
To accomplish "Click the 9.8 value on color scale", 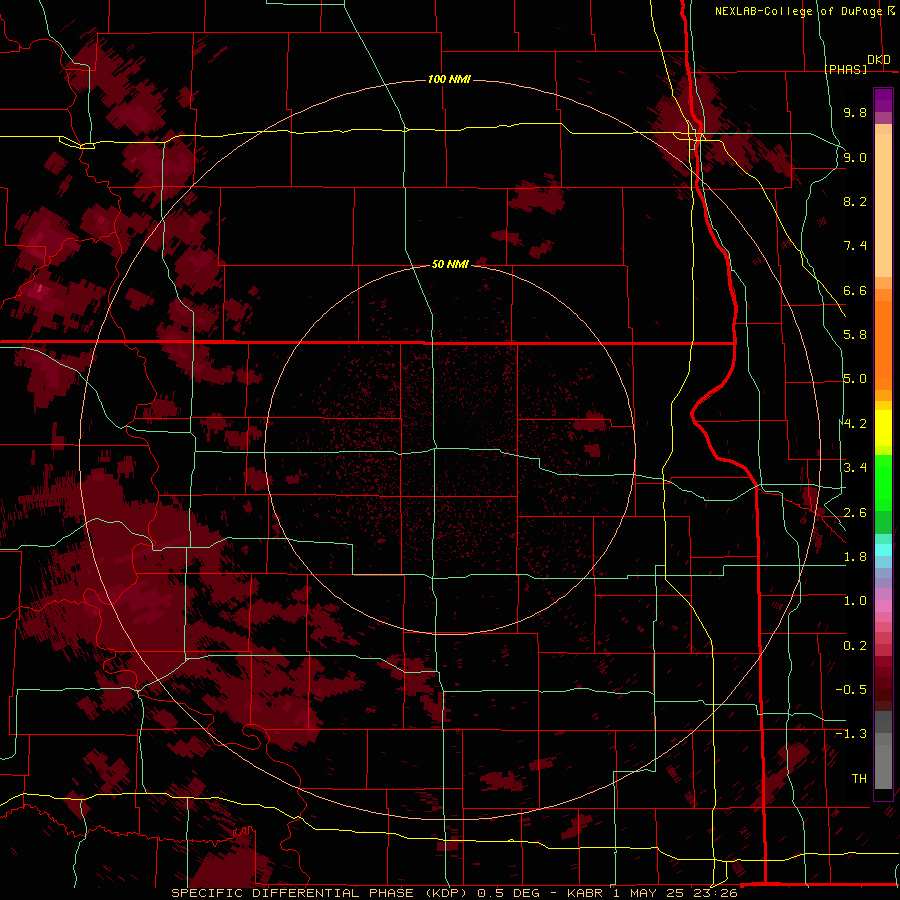I will point(855,112).
